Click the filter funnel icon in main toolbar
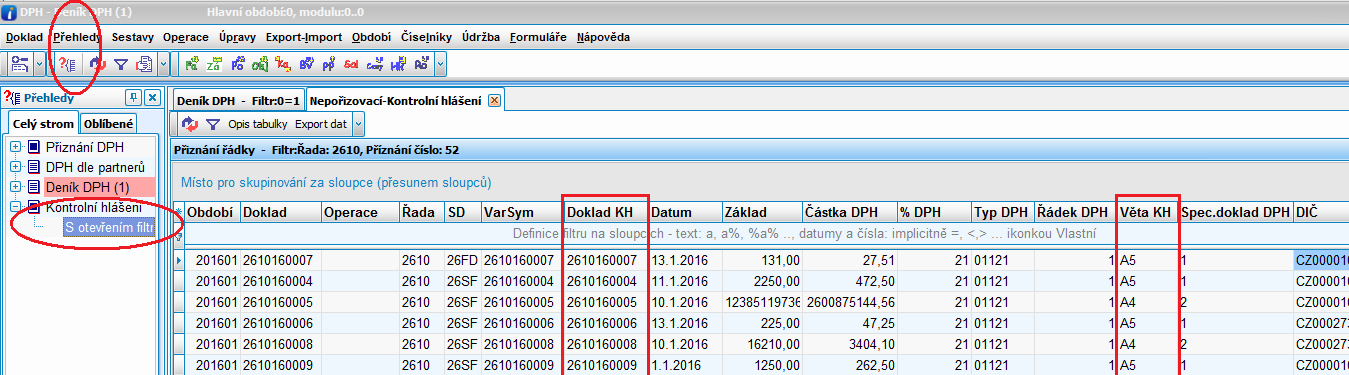Screen dimensions: 1349x375 120,65
